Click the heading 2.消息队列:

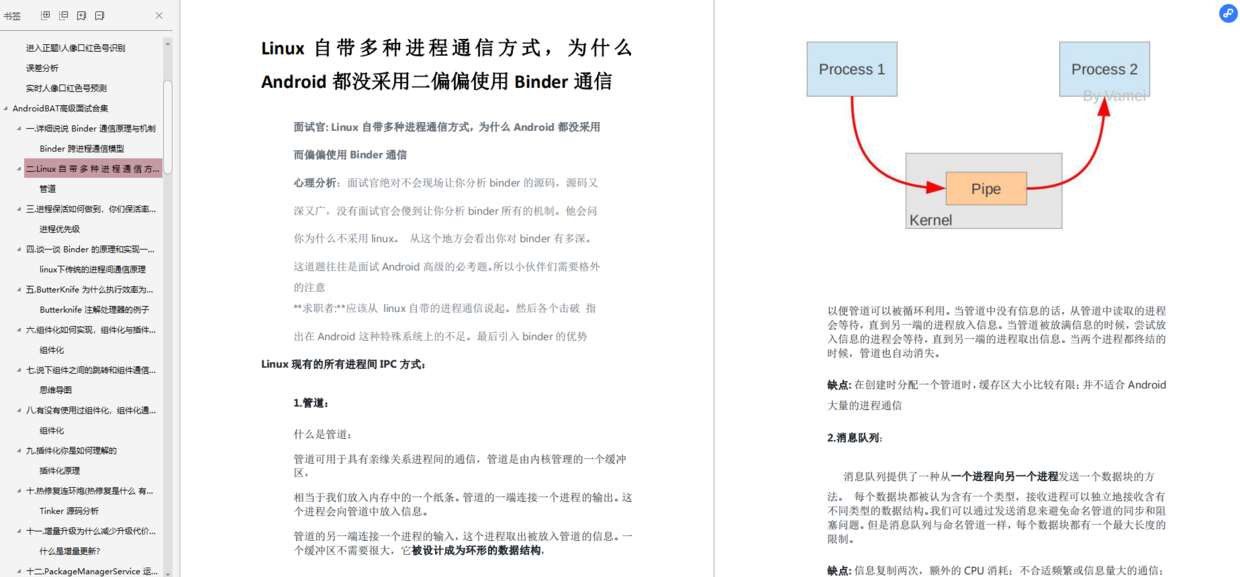855,438
